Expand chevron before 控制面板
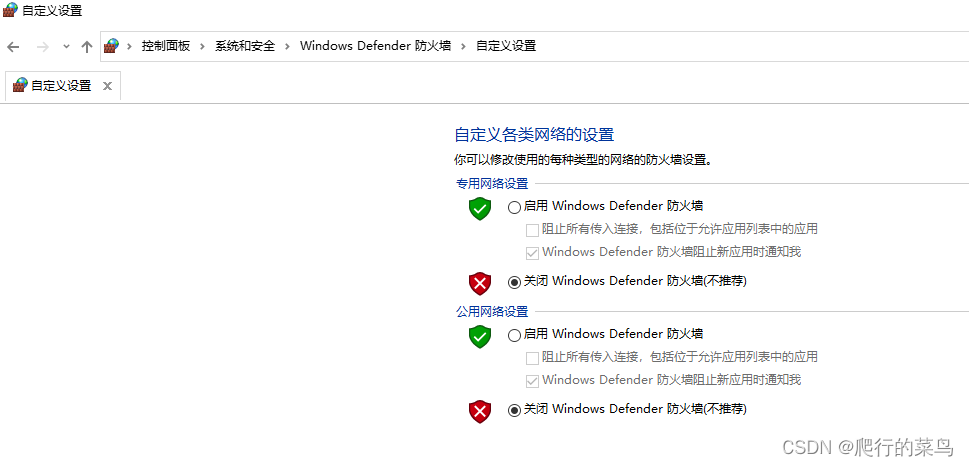Image resolution: width=969 pixels, height=466 pixels. 130,46
